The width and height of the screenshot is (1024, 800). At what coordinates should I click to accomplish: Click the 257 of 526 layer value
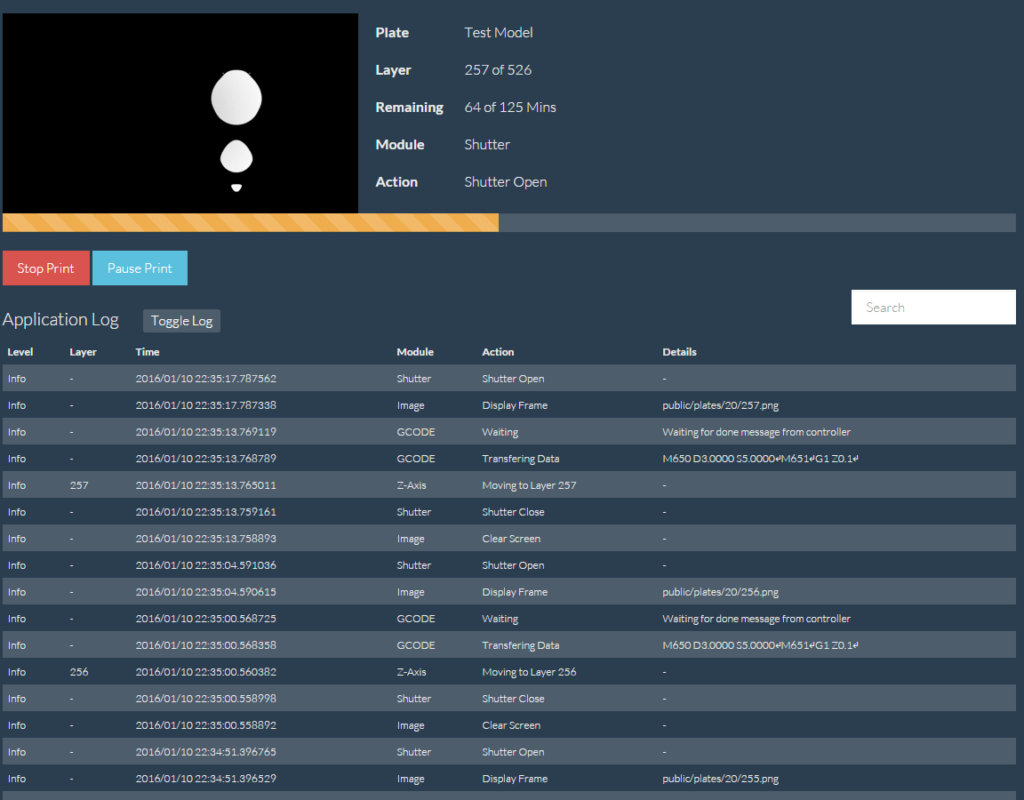tap(498, 70)
